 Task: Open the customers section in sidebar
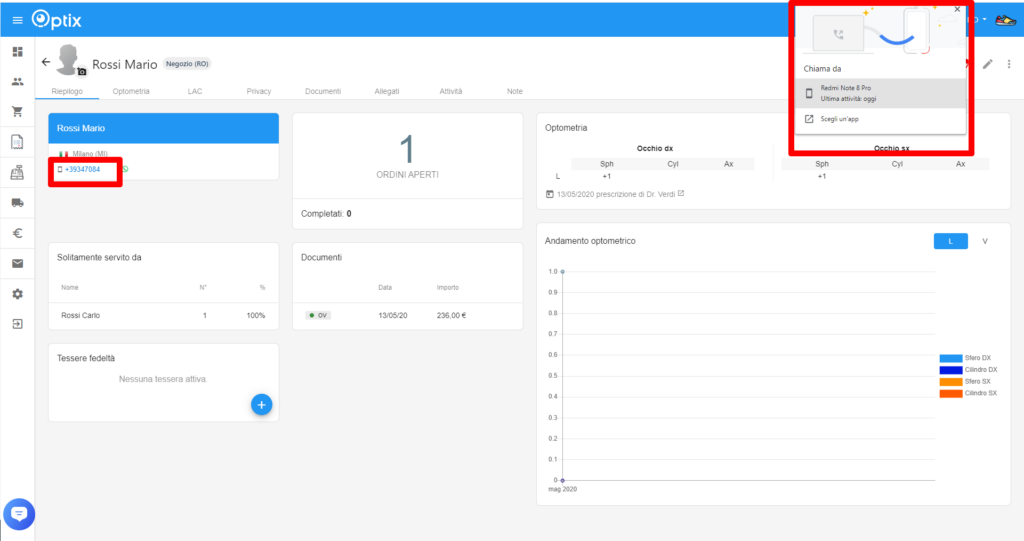(17, 82)
